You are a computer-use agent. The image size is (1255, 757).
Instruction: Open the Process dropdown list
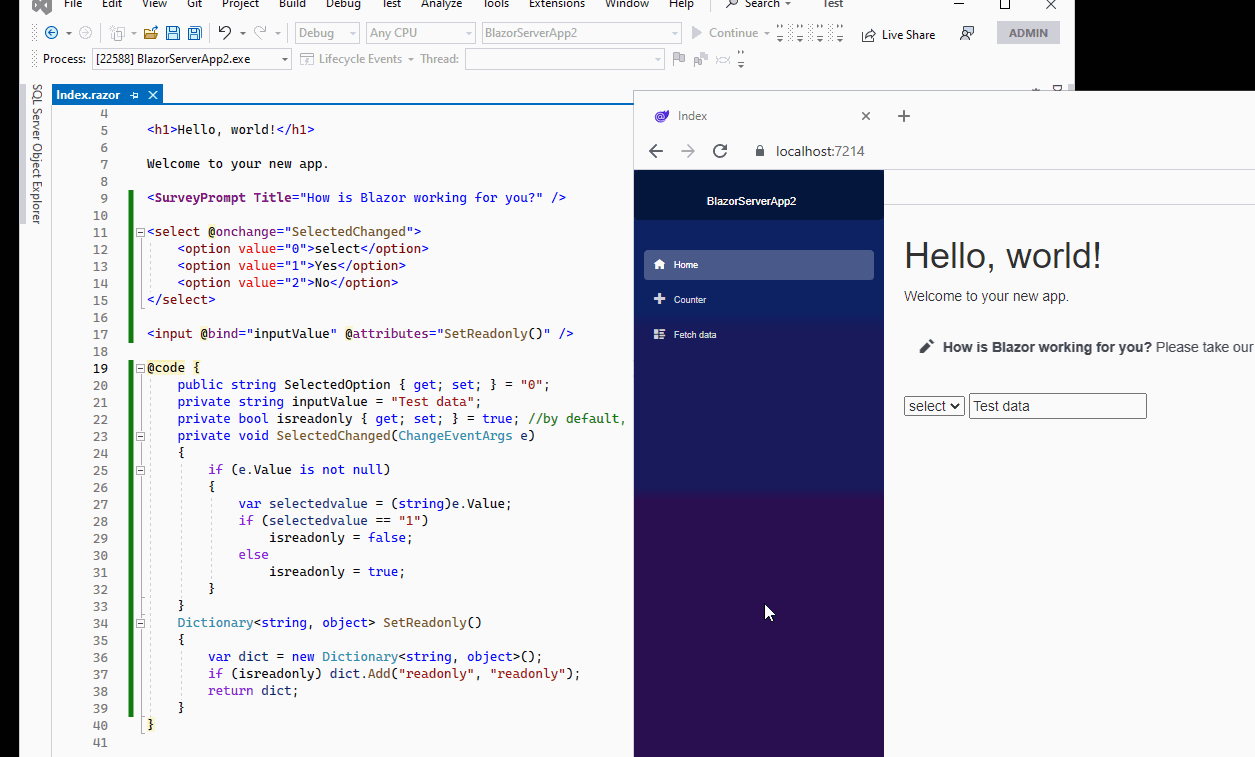tap(285, 59)
